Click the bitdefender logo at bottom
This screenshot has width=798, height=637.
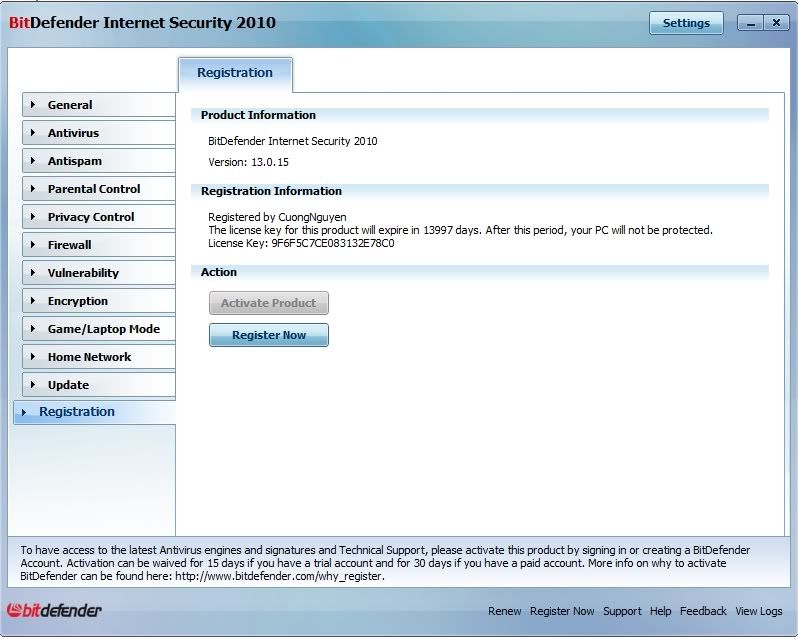54,610
